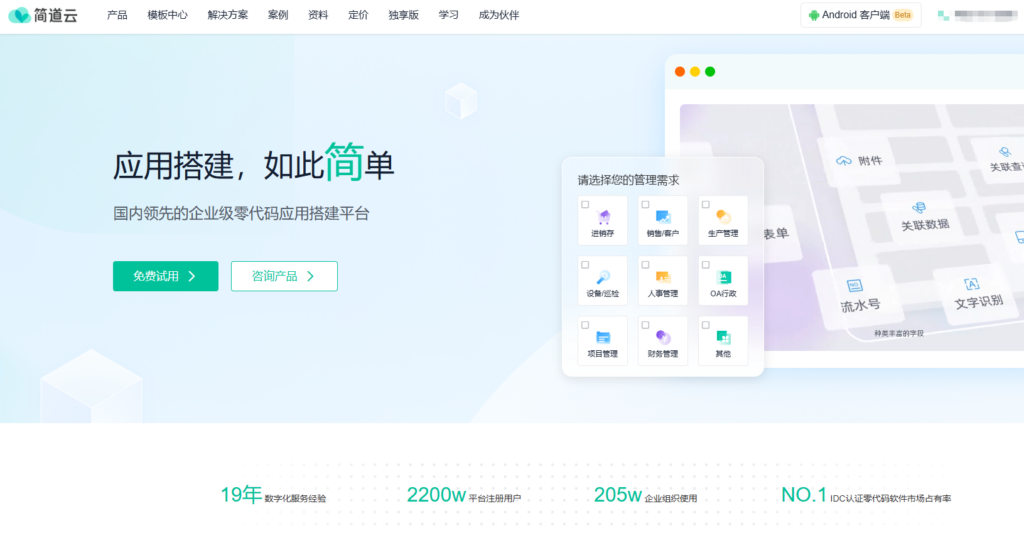The width and height of the screenshot is (1024, 543).
Task: Open the 模板中心 menu item
Action: click(x=167, y=15)
